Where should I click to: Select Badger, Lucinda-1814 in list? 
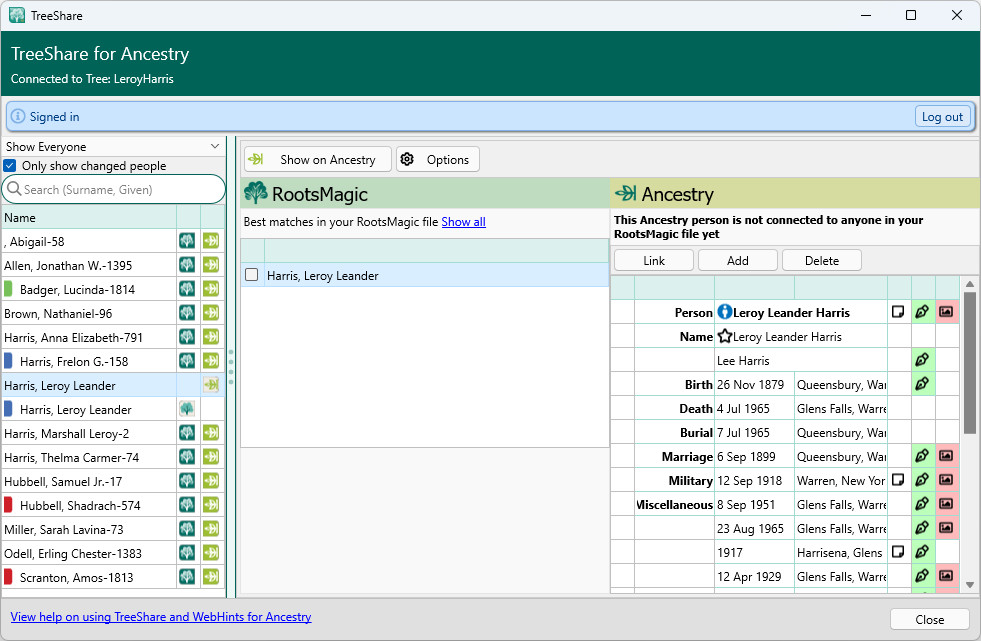pyautogui.click(x=77, y=290)
